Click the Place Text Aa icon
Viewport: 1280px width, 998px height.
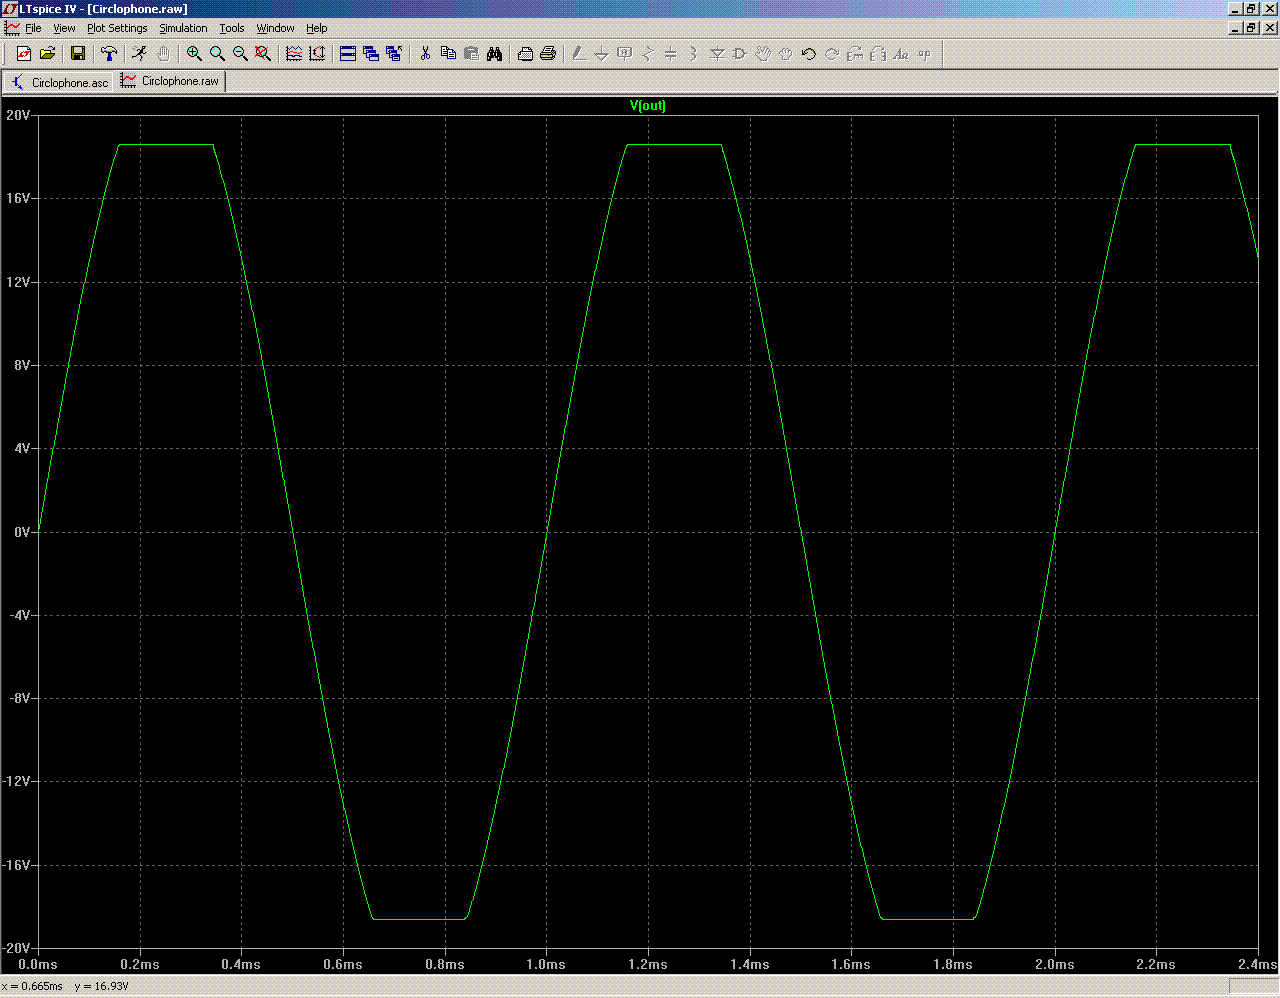(901, 54)
